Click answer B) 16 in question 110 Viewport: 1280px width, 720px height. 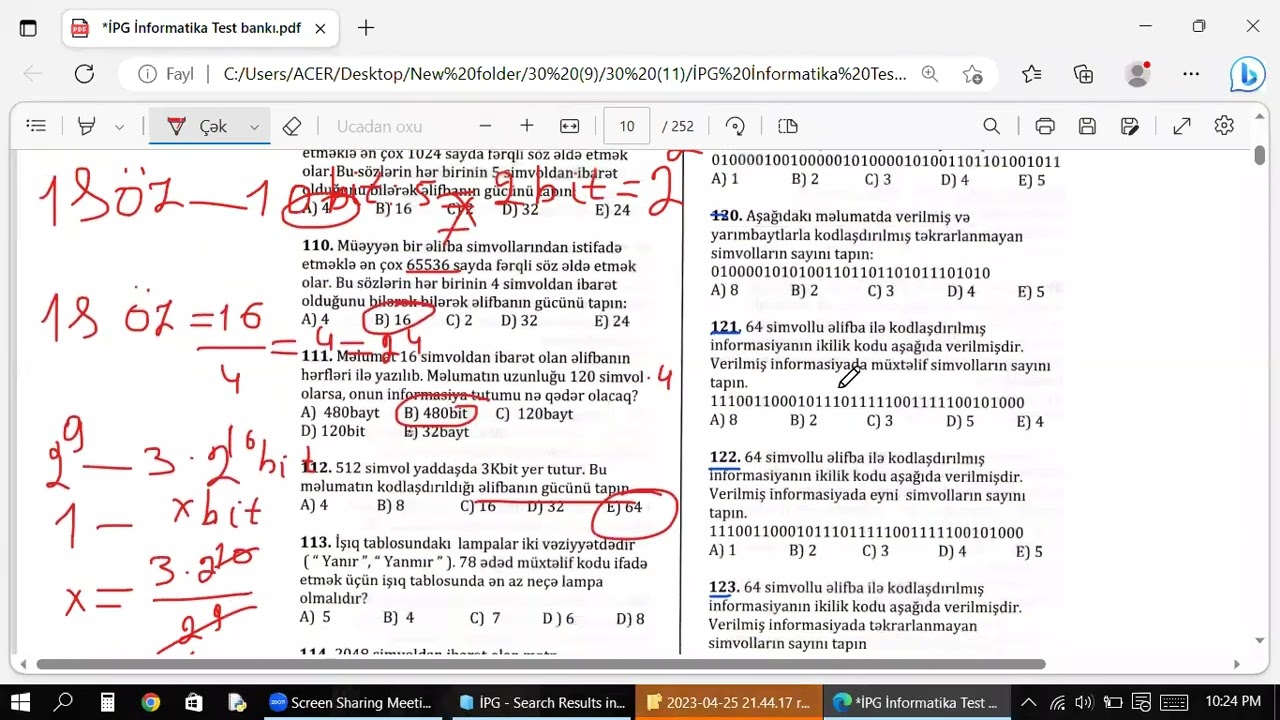[x=393, y=321]
